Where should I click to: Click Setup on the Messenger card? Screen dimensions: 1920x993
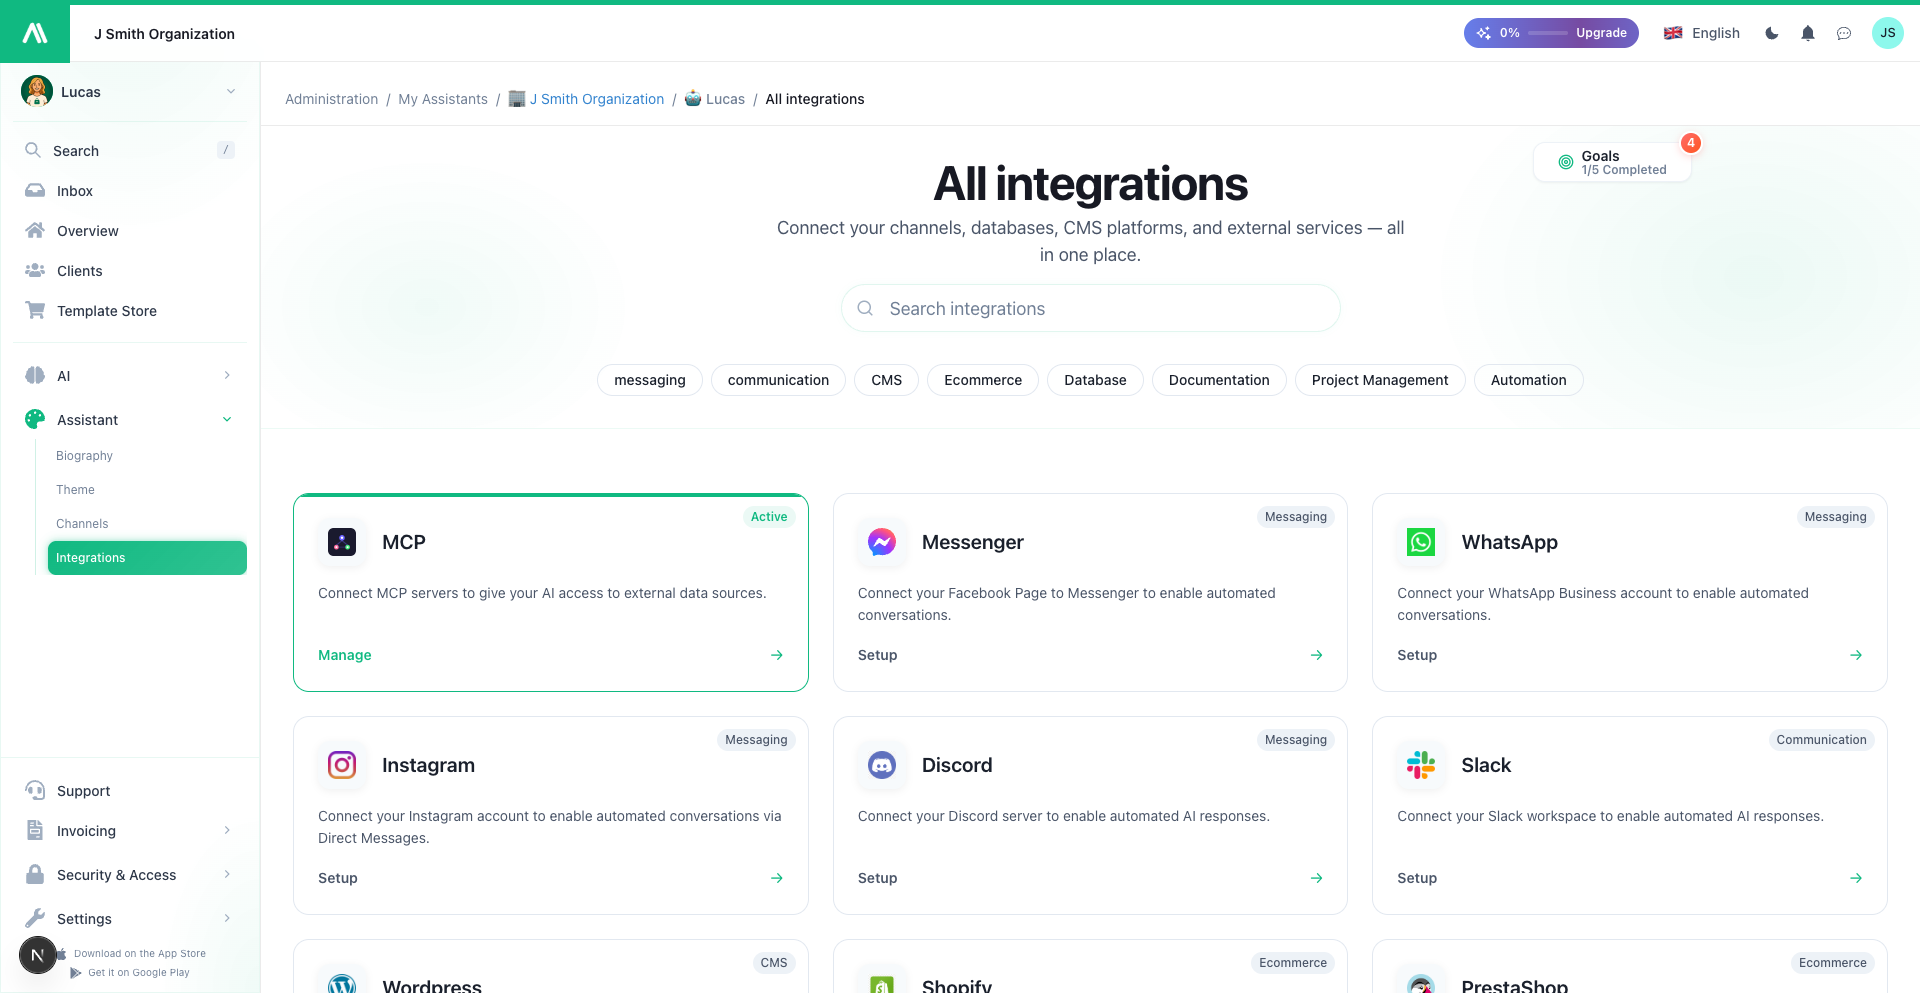pos(877,655)
